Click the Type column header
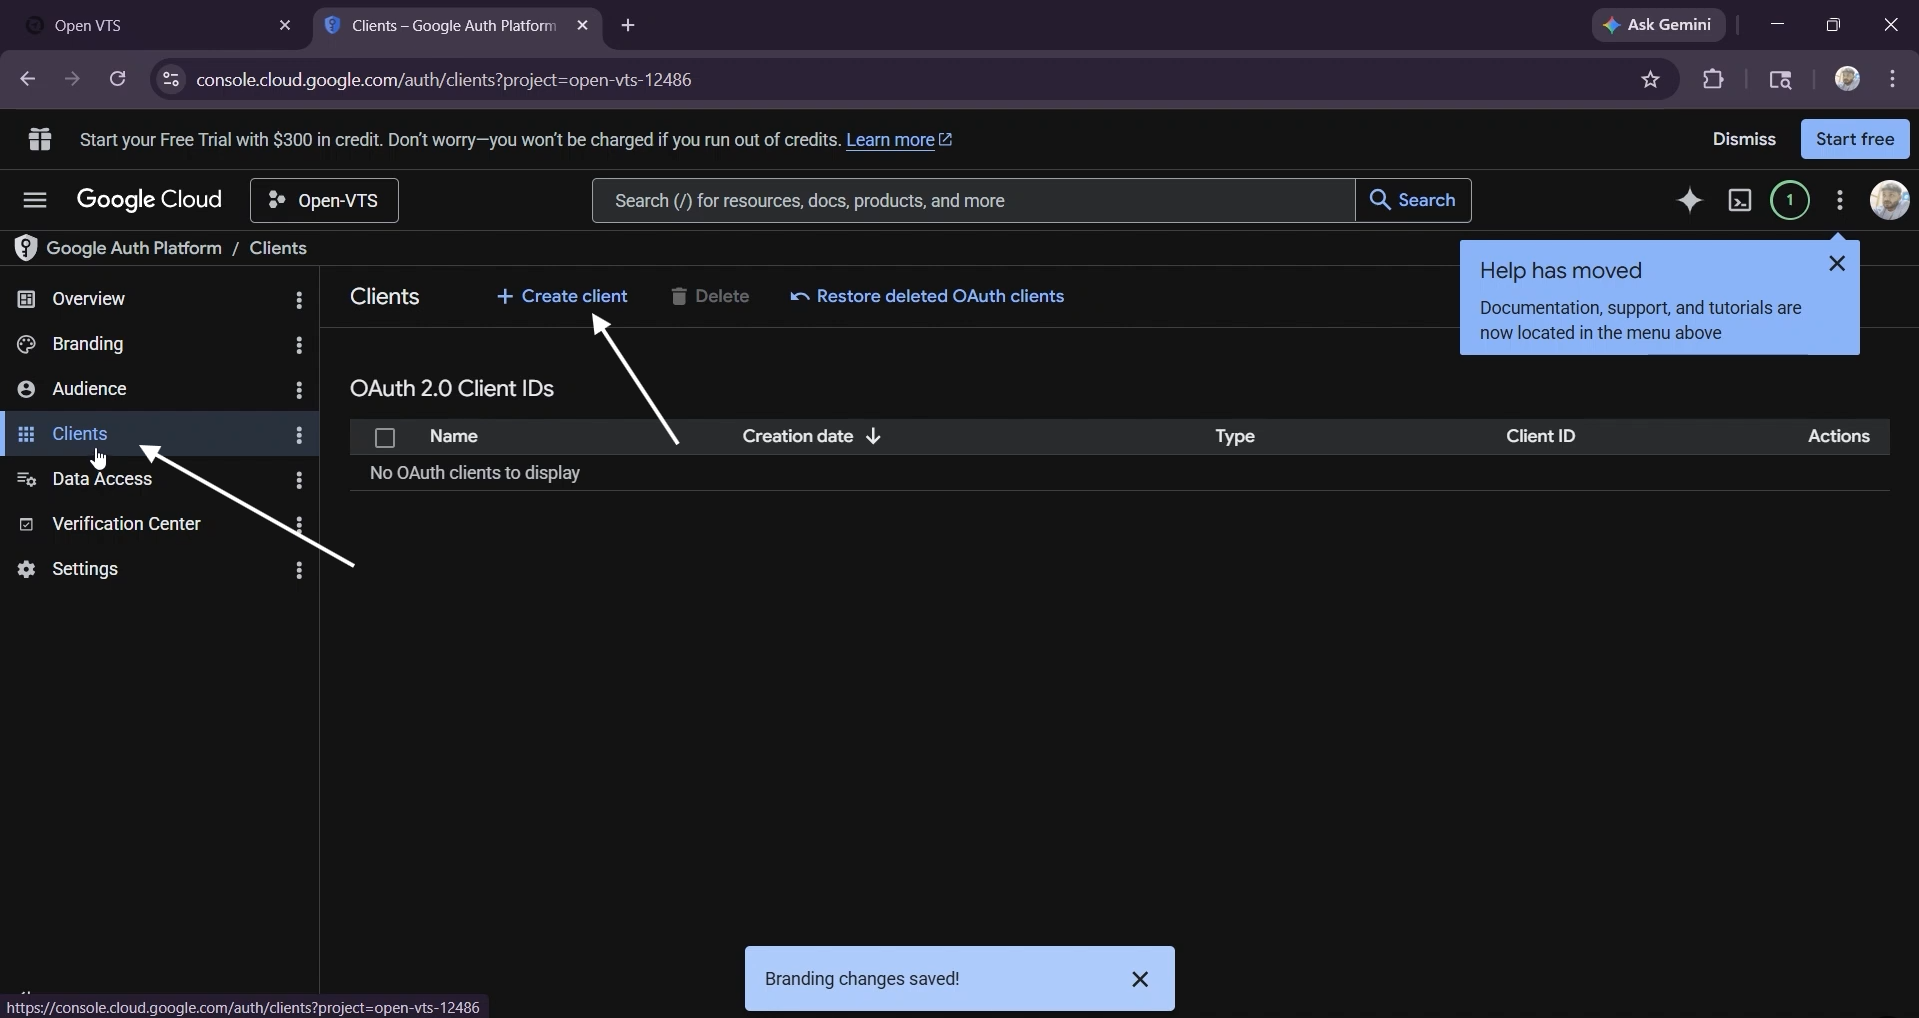The width and height of the screenshot is (1919, 1018). (1235, 437)
